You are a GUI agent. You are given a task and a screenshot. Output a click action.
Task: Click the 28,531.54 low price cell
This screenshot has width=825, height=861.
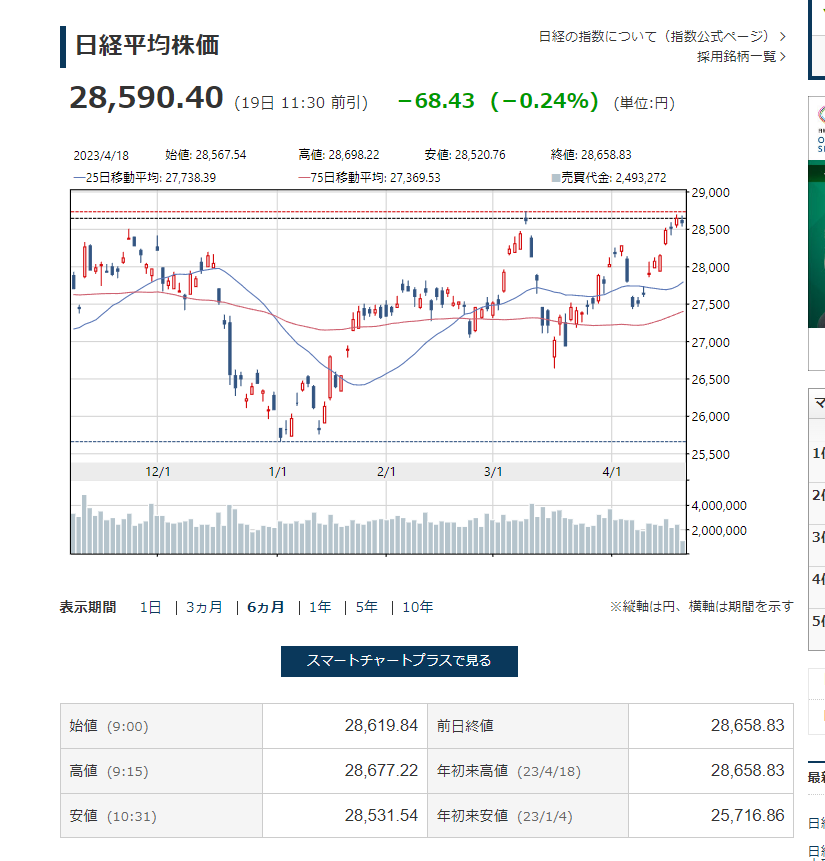(x=345, y=816)
